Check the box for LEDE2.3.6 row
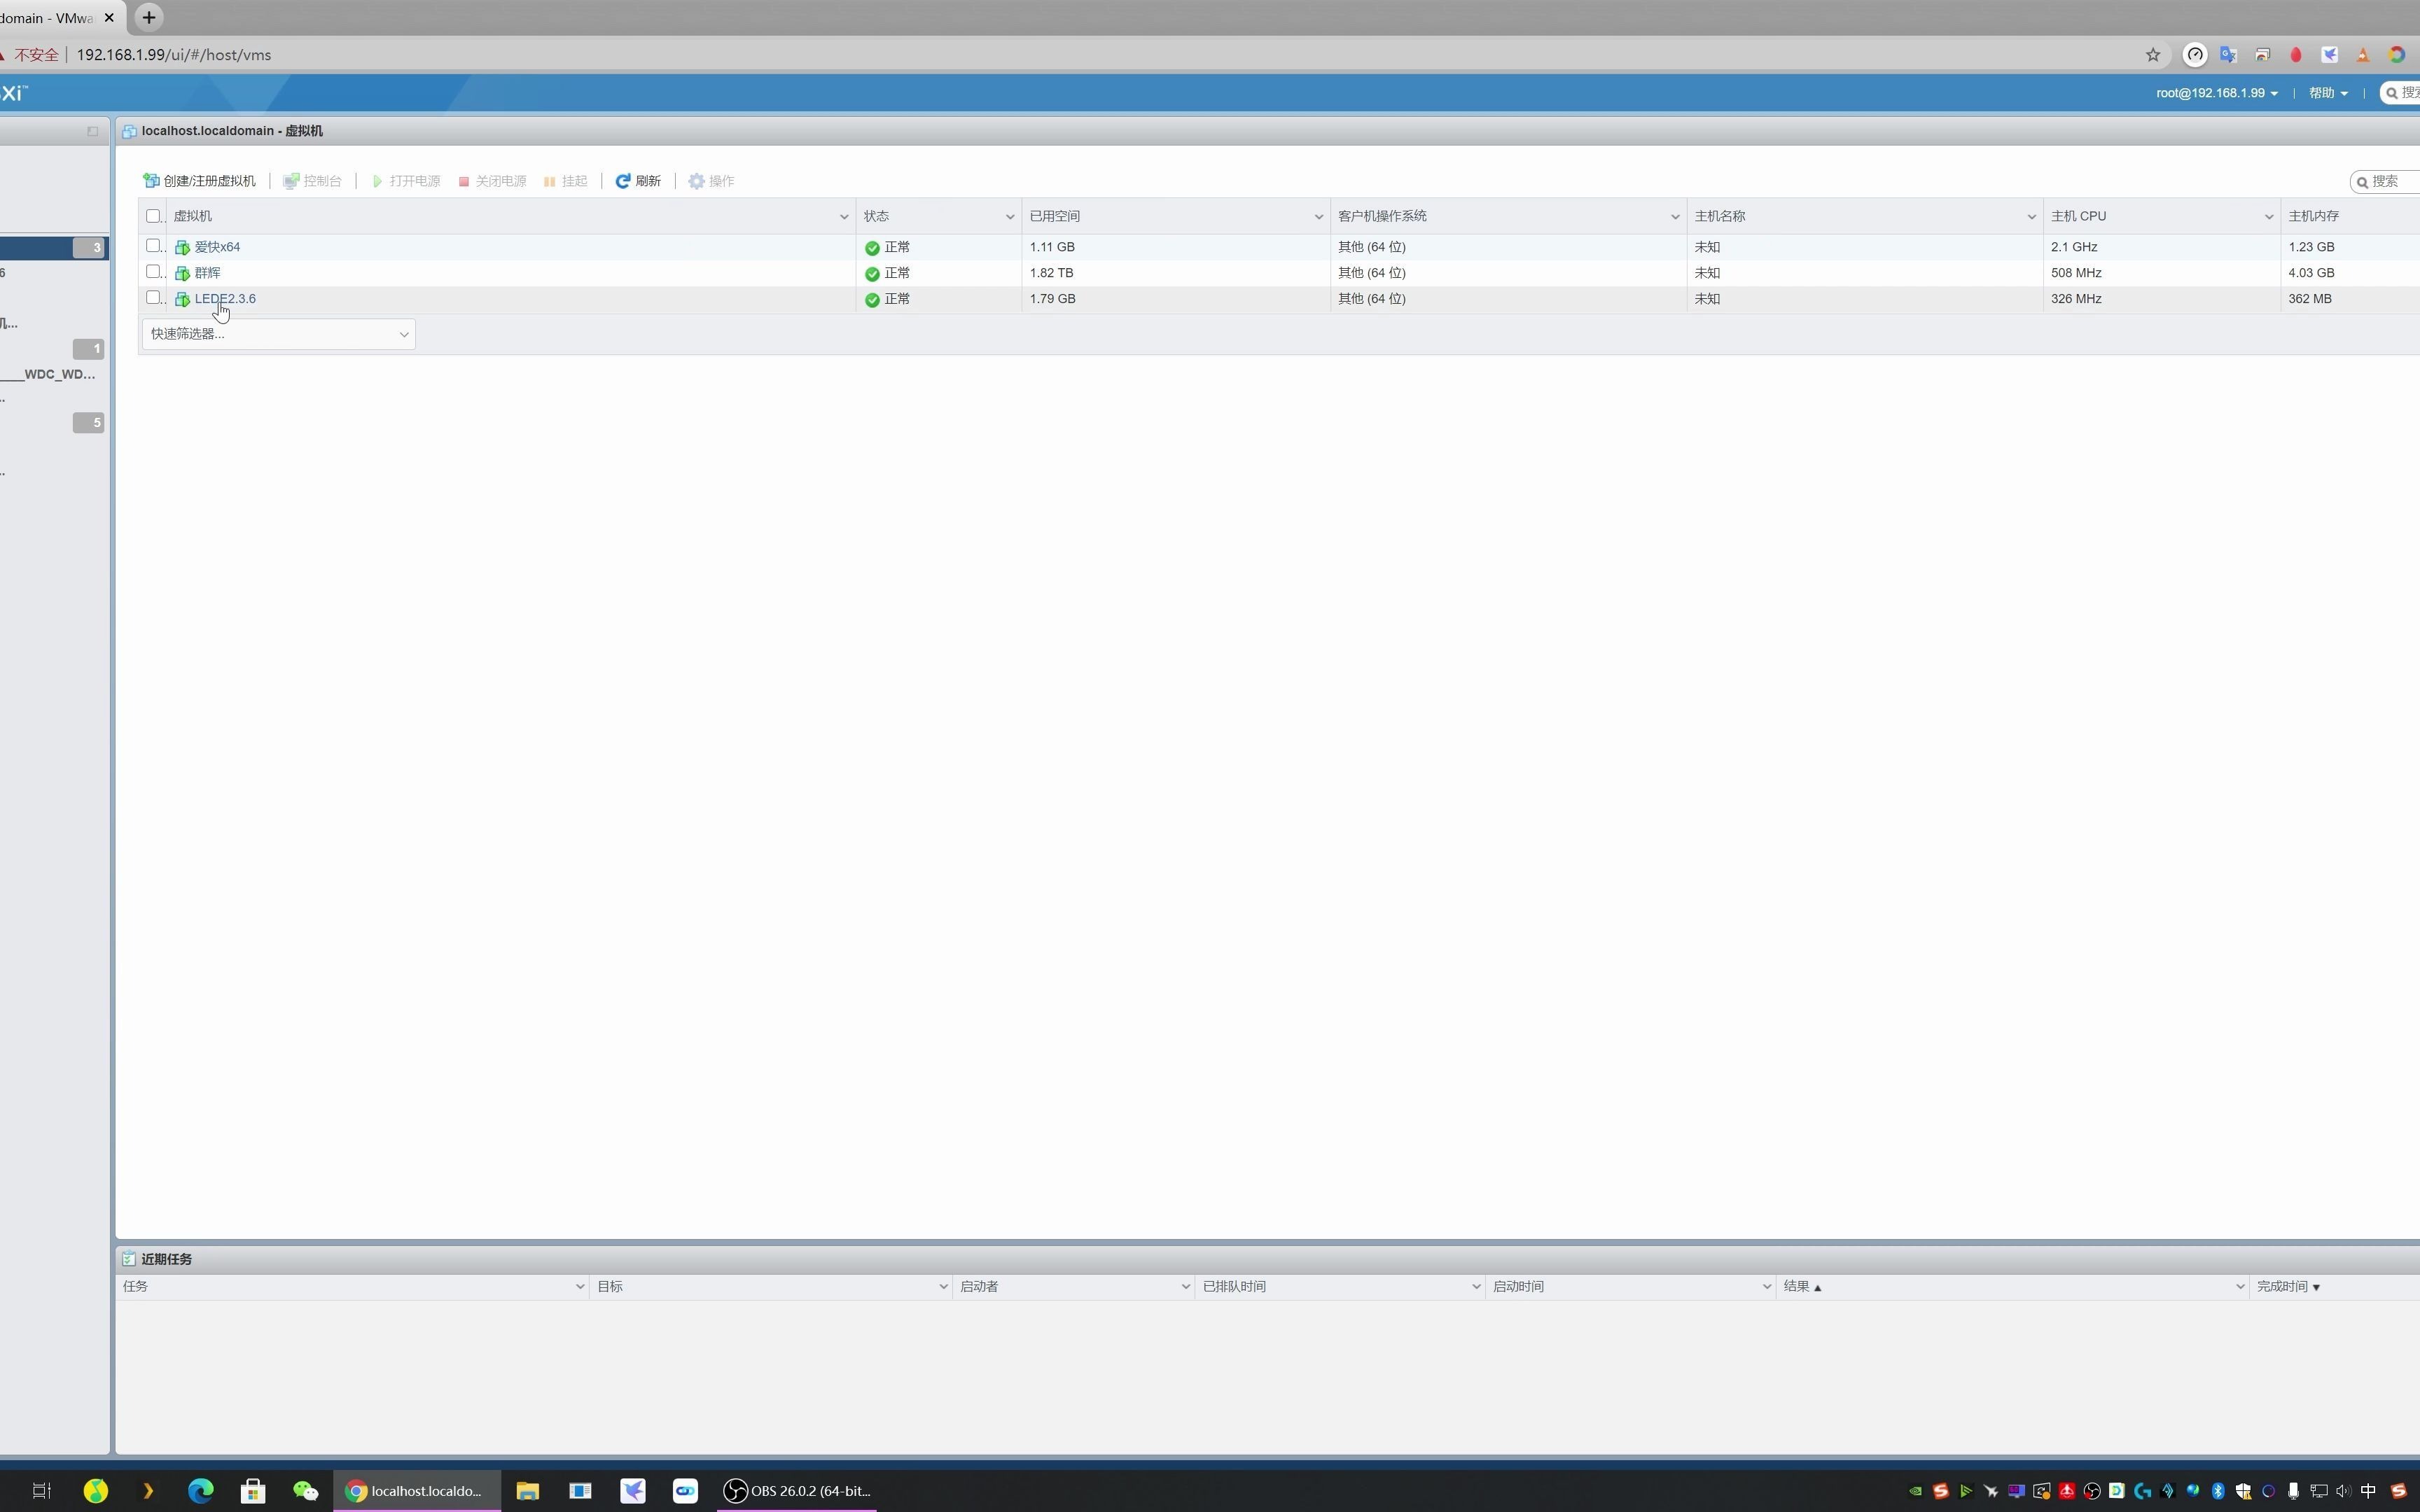This screenshot has height=1512, width=2420. click(x=153, y=298)
